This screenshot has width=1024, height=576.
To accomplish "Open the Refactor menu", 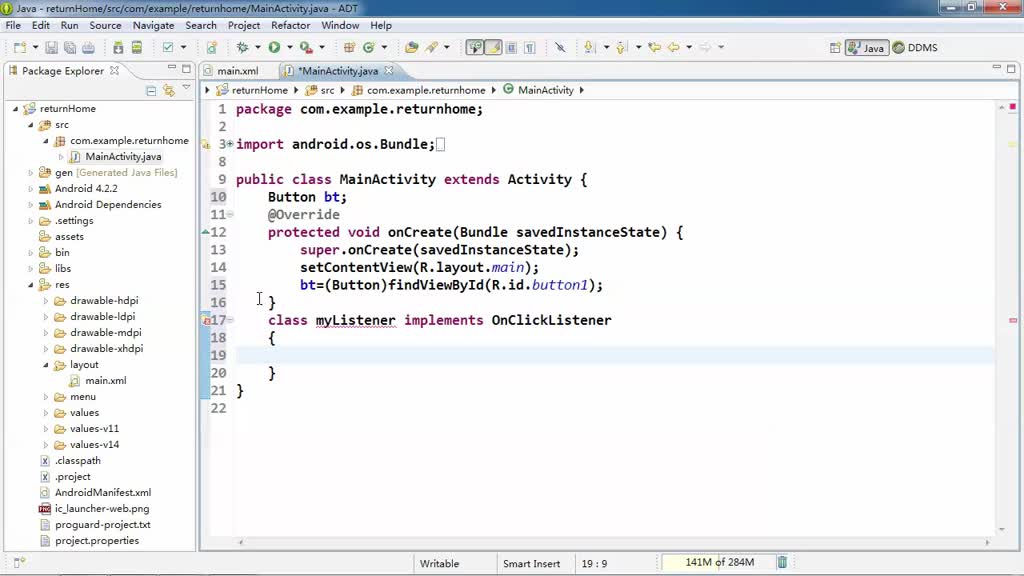I will point(291,25).
